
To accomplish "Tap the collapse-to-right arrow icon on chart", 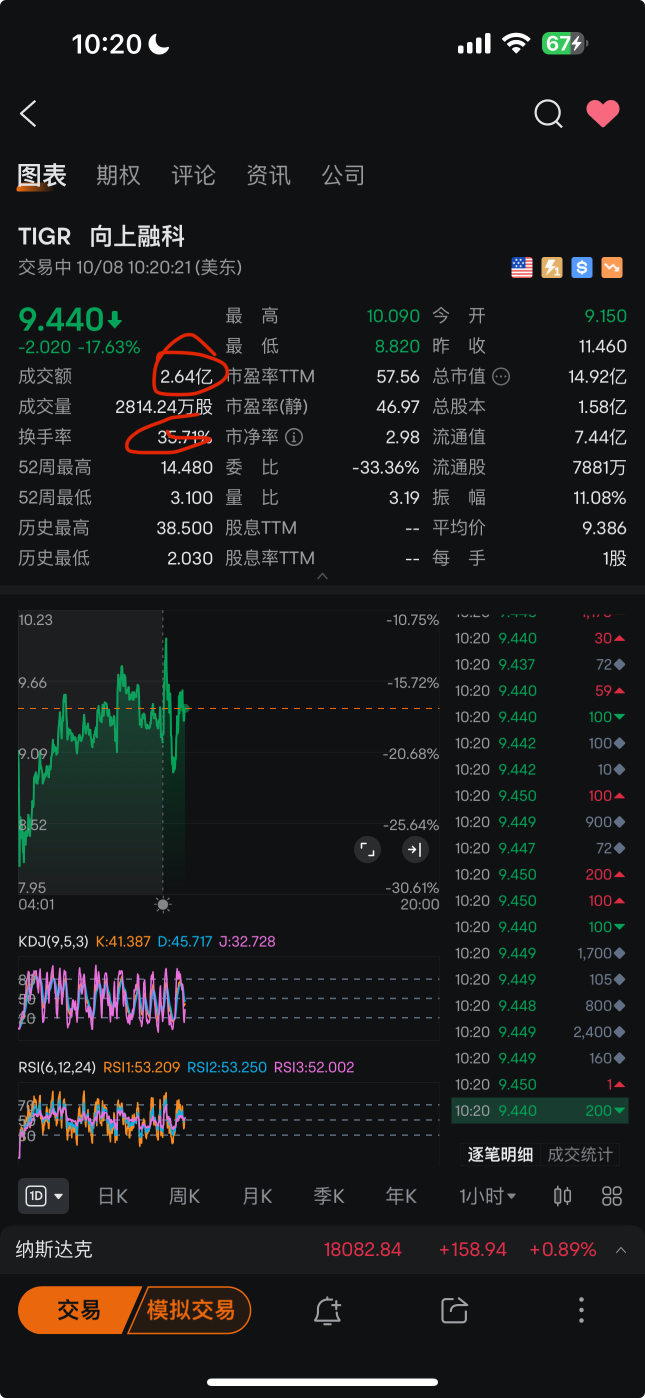I will 414,850.
